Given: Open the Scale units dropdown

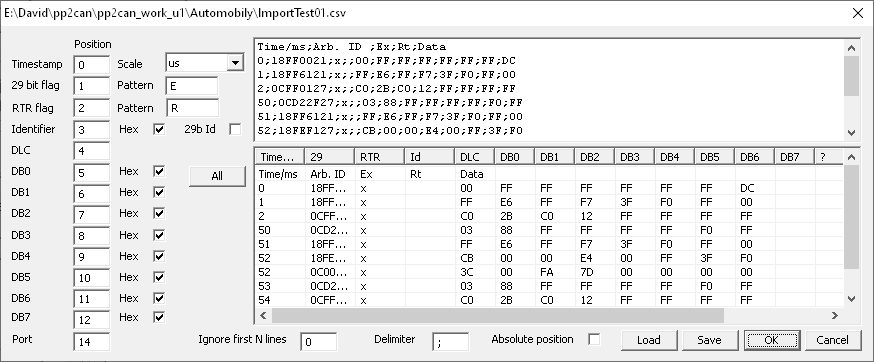Looking at the screenshot, I should (x=235, y=63).
